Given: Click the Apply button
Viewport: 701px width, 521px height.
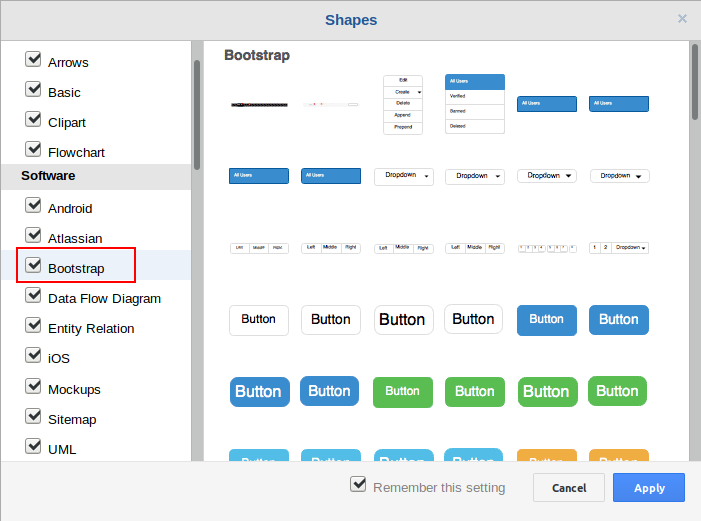Looking at the screenshot, I should 648,487.
